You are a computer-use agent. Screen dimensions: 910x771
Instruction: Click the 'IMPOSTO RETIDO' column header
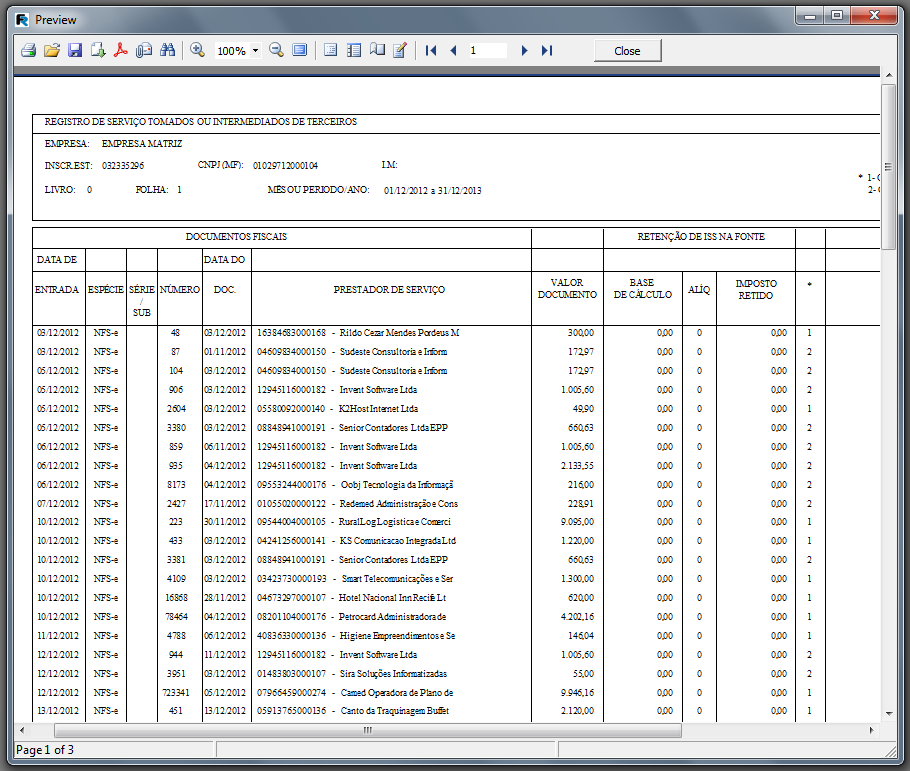coord(756,289)
